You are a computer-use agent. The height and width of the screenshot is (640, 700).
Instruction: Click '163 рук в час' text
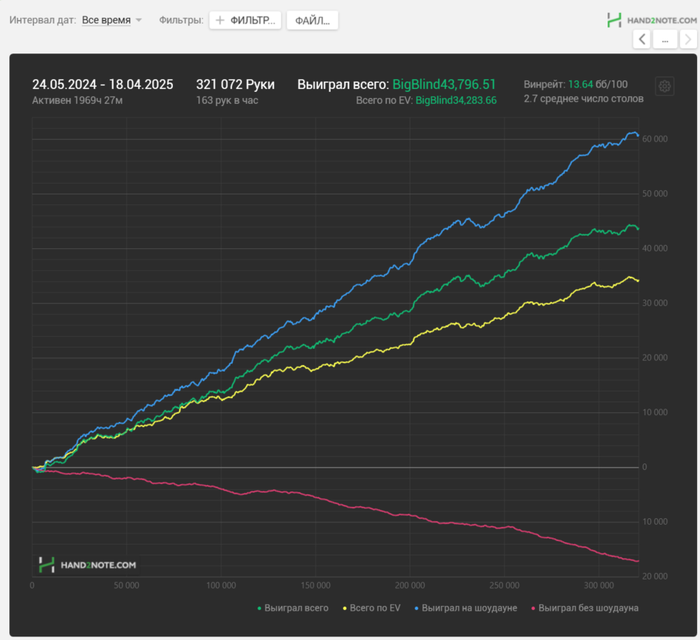coord(227,100)
